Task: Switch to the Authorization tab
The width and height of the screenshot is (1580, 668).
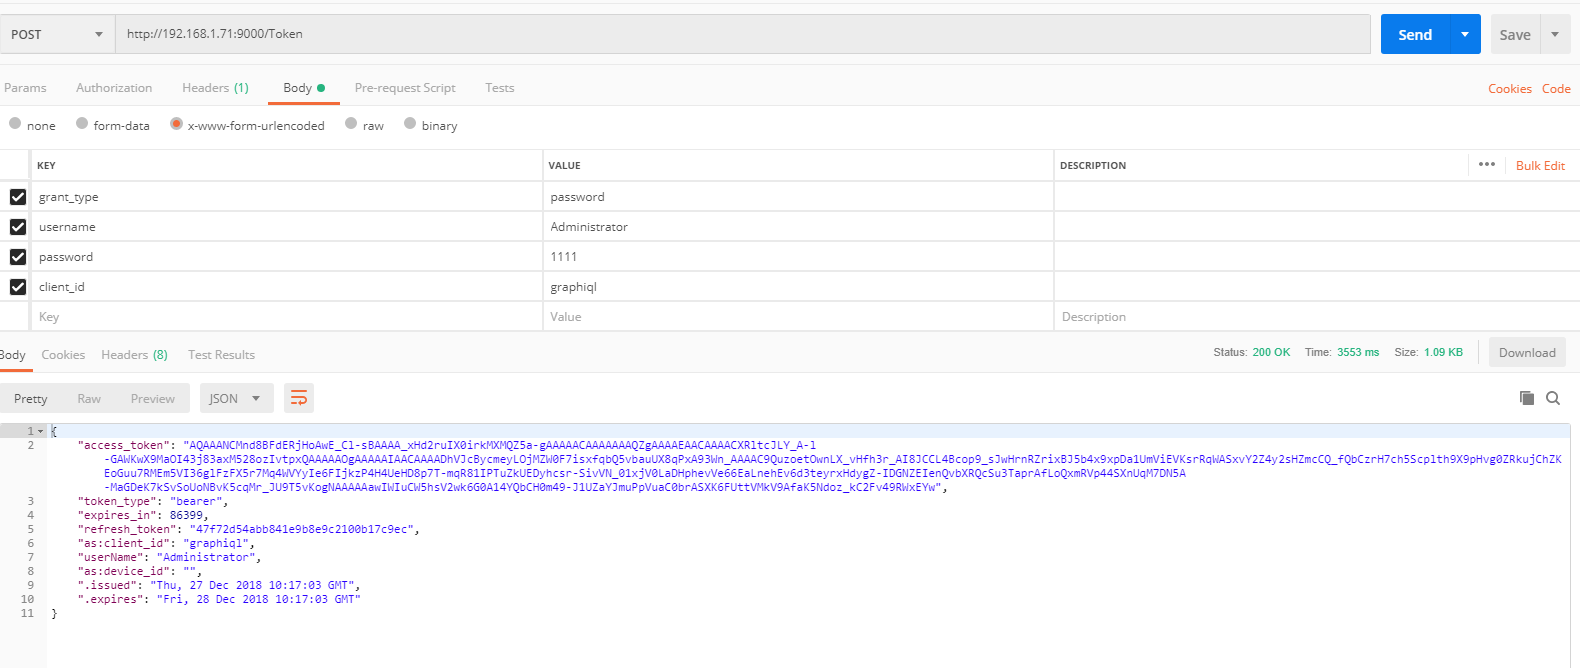Action: [114, 88]
